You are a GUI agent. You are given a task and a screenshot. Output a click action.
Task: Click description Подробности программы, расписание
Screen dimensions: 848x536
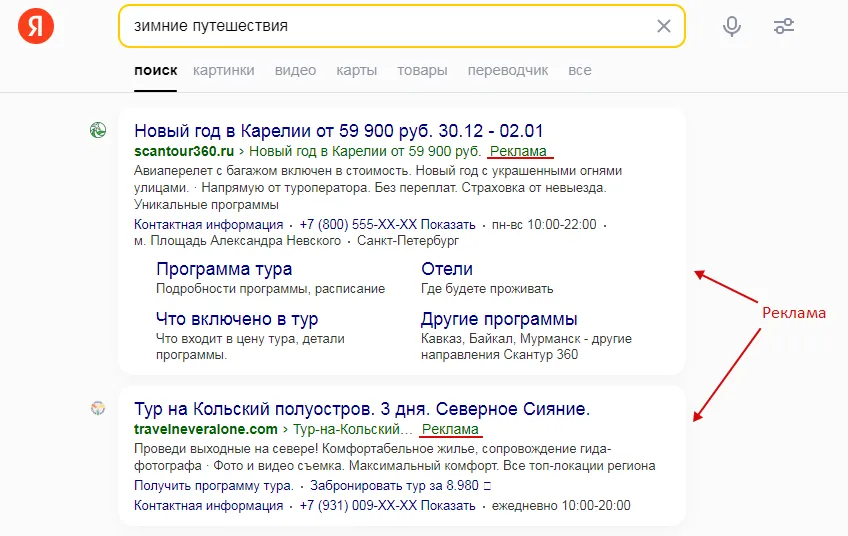pos(270,289)
